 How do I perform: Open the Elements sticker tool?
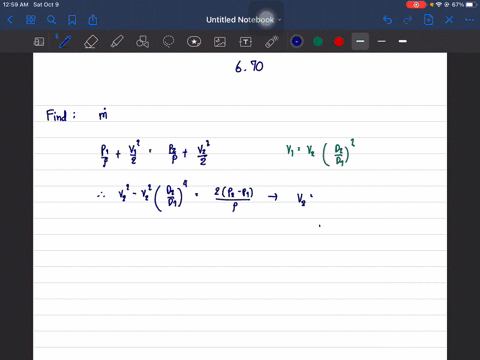[x=194, y=42]
